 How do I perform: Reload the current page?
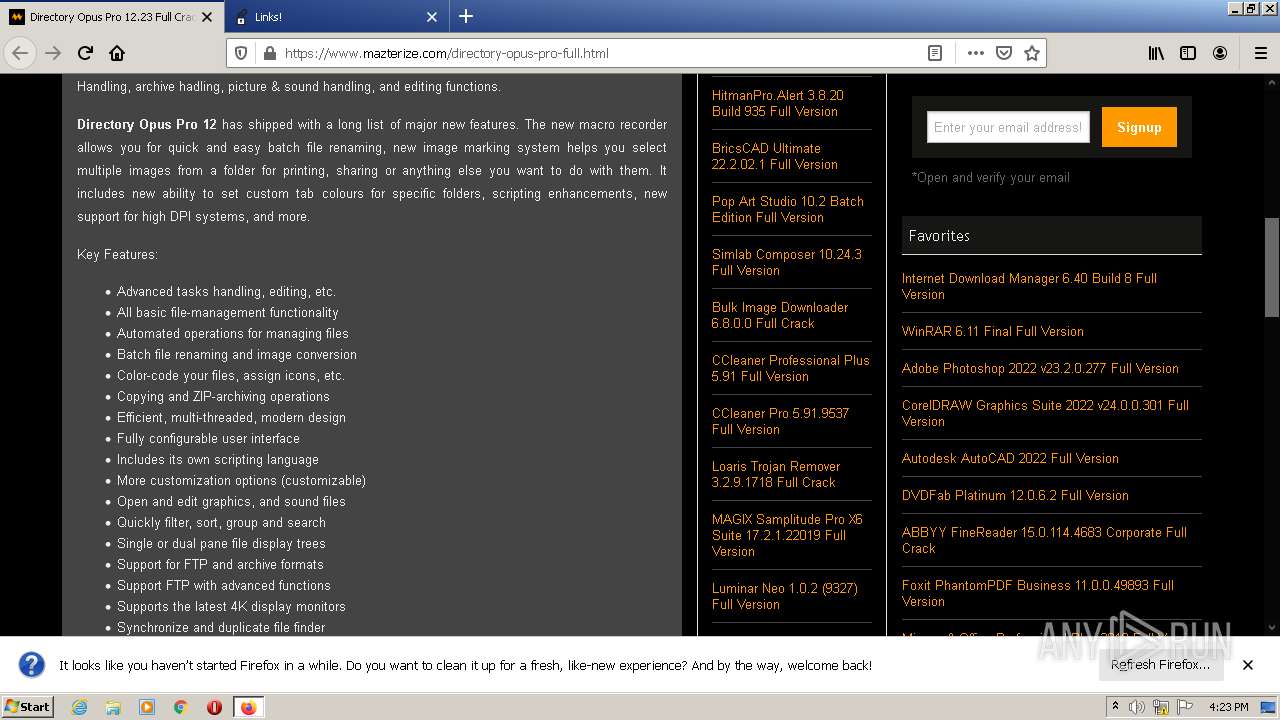85,53
